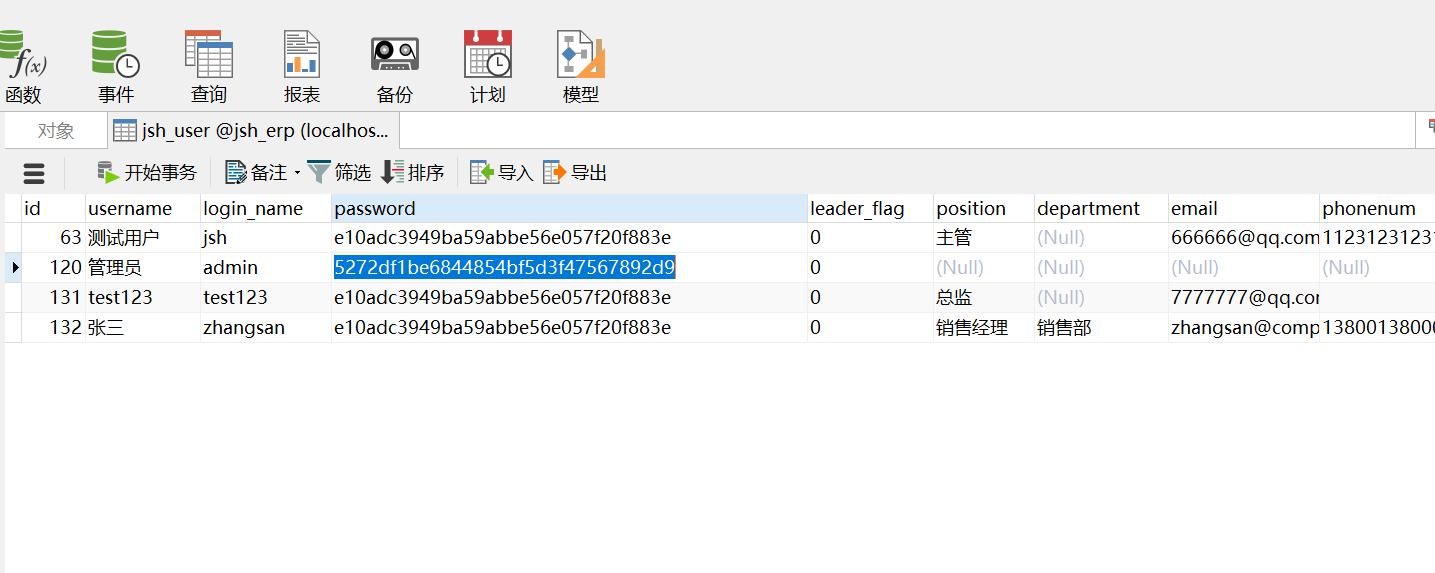Select the jsh_user @jsh_erp tab
Screen dimensions: 1435x573
254,131
